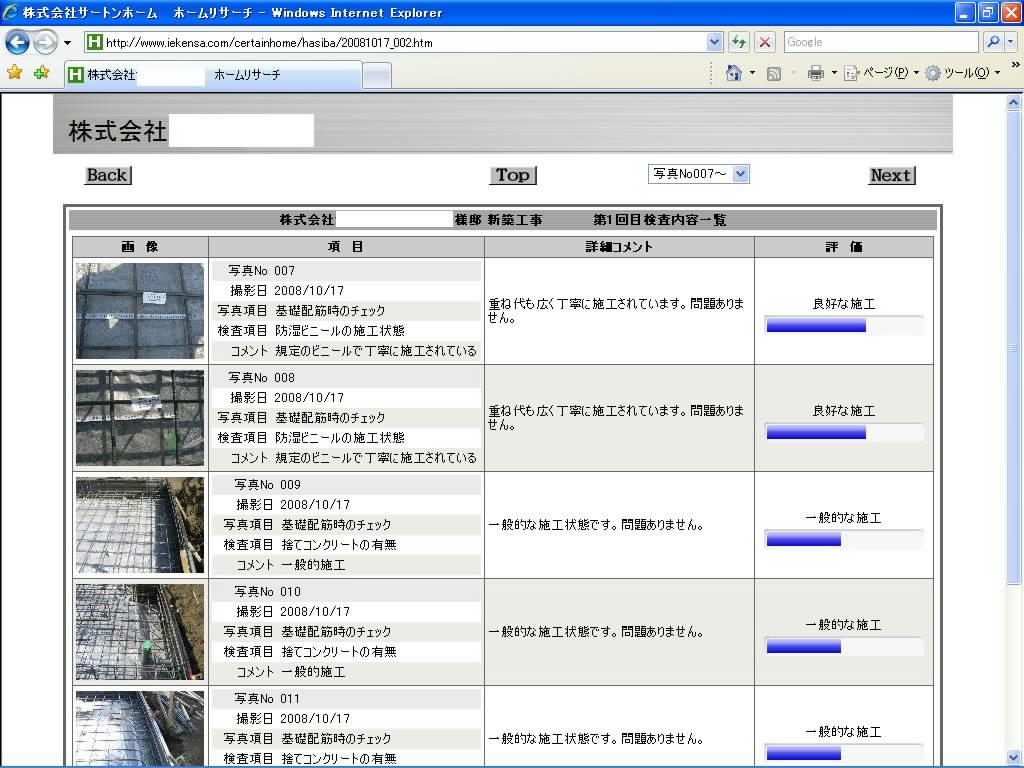1024x768 pixels.
Task: Open thumbnail for photo No 009
Action: pos(140,525)
